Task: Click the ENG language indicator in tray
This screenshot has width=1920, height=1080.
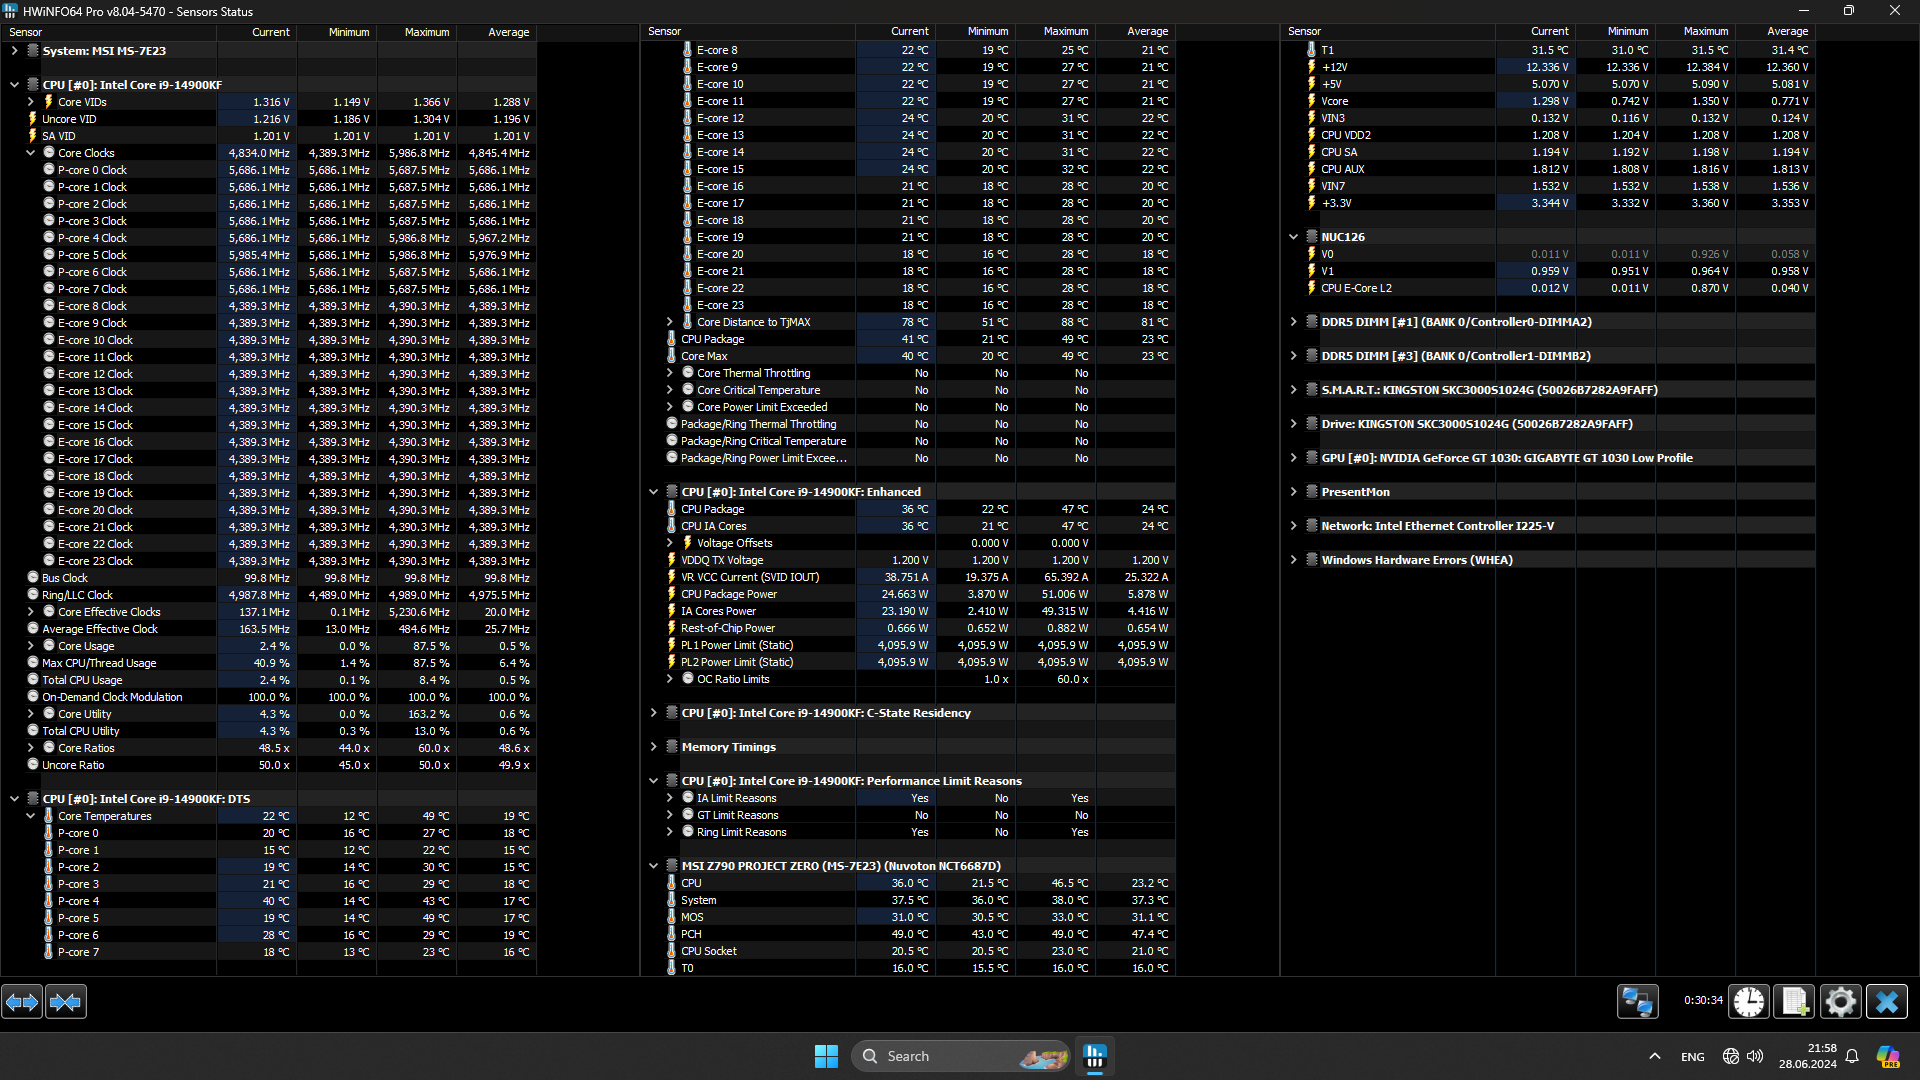Action: [x=1692, y=1057]
